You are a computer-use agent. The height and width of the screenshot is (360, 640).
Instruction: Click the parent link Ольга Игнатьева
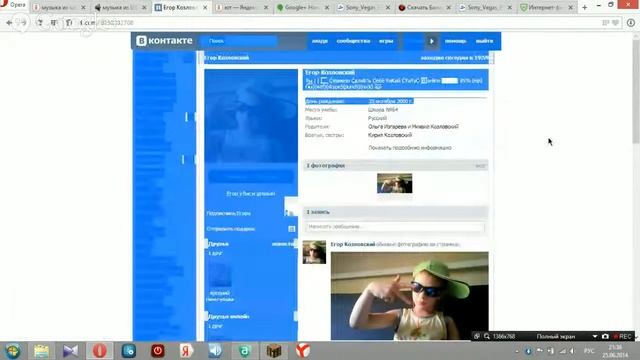coord(387,127)
